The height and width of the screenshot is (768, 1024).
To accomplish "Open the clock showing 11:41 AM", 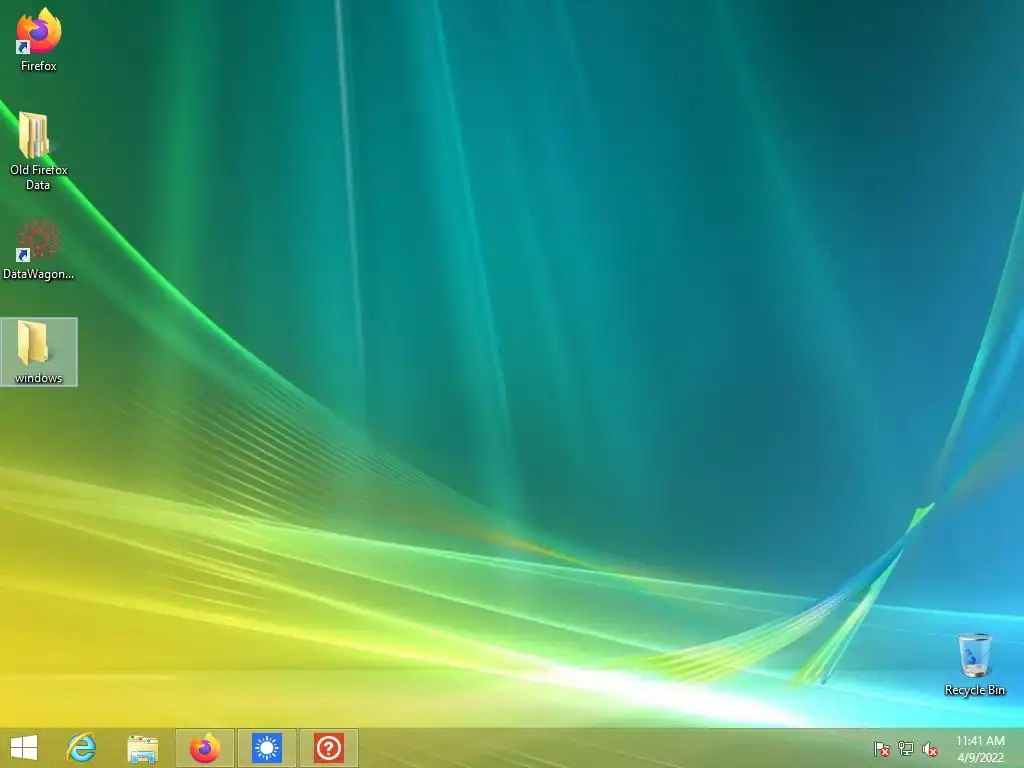I will [x=980, y=741].
